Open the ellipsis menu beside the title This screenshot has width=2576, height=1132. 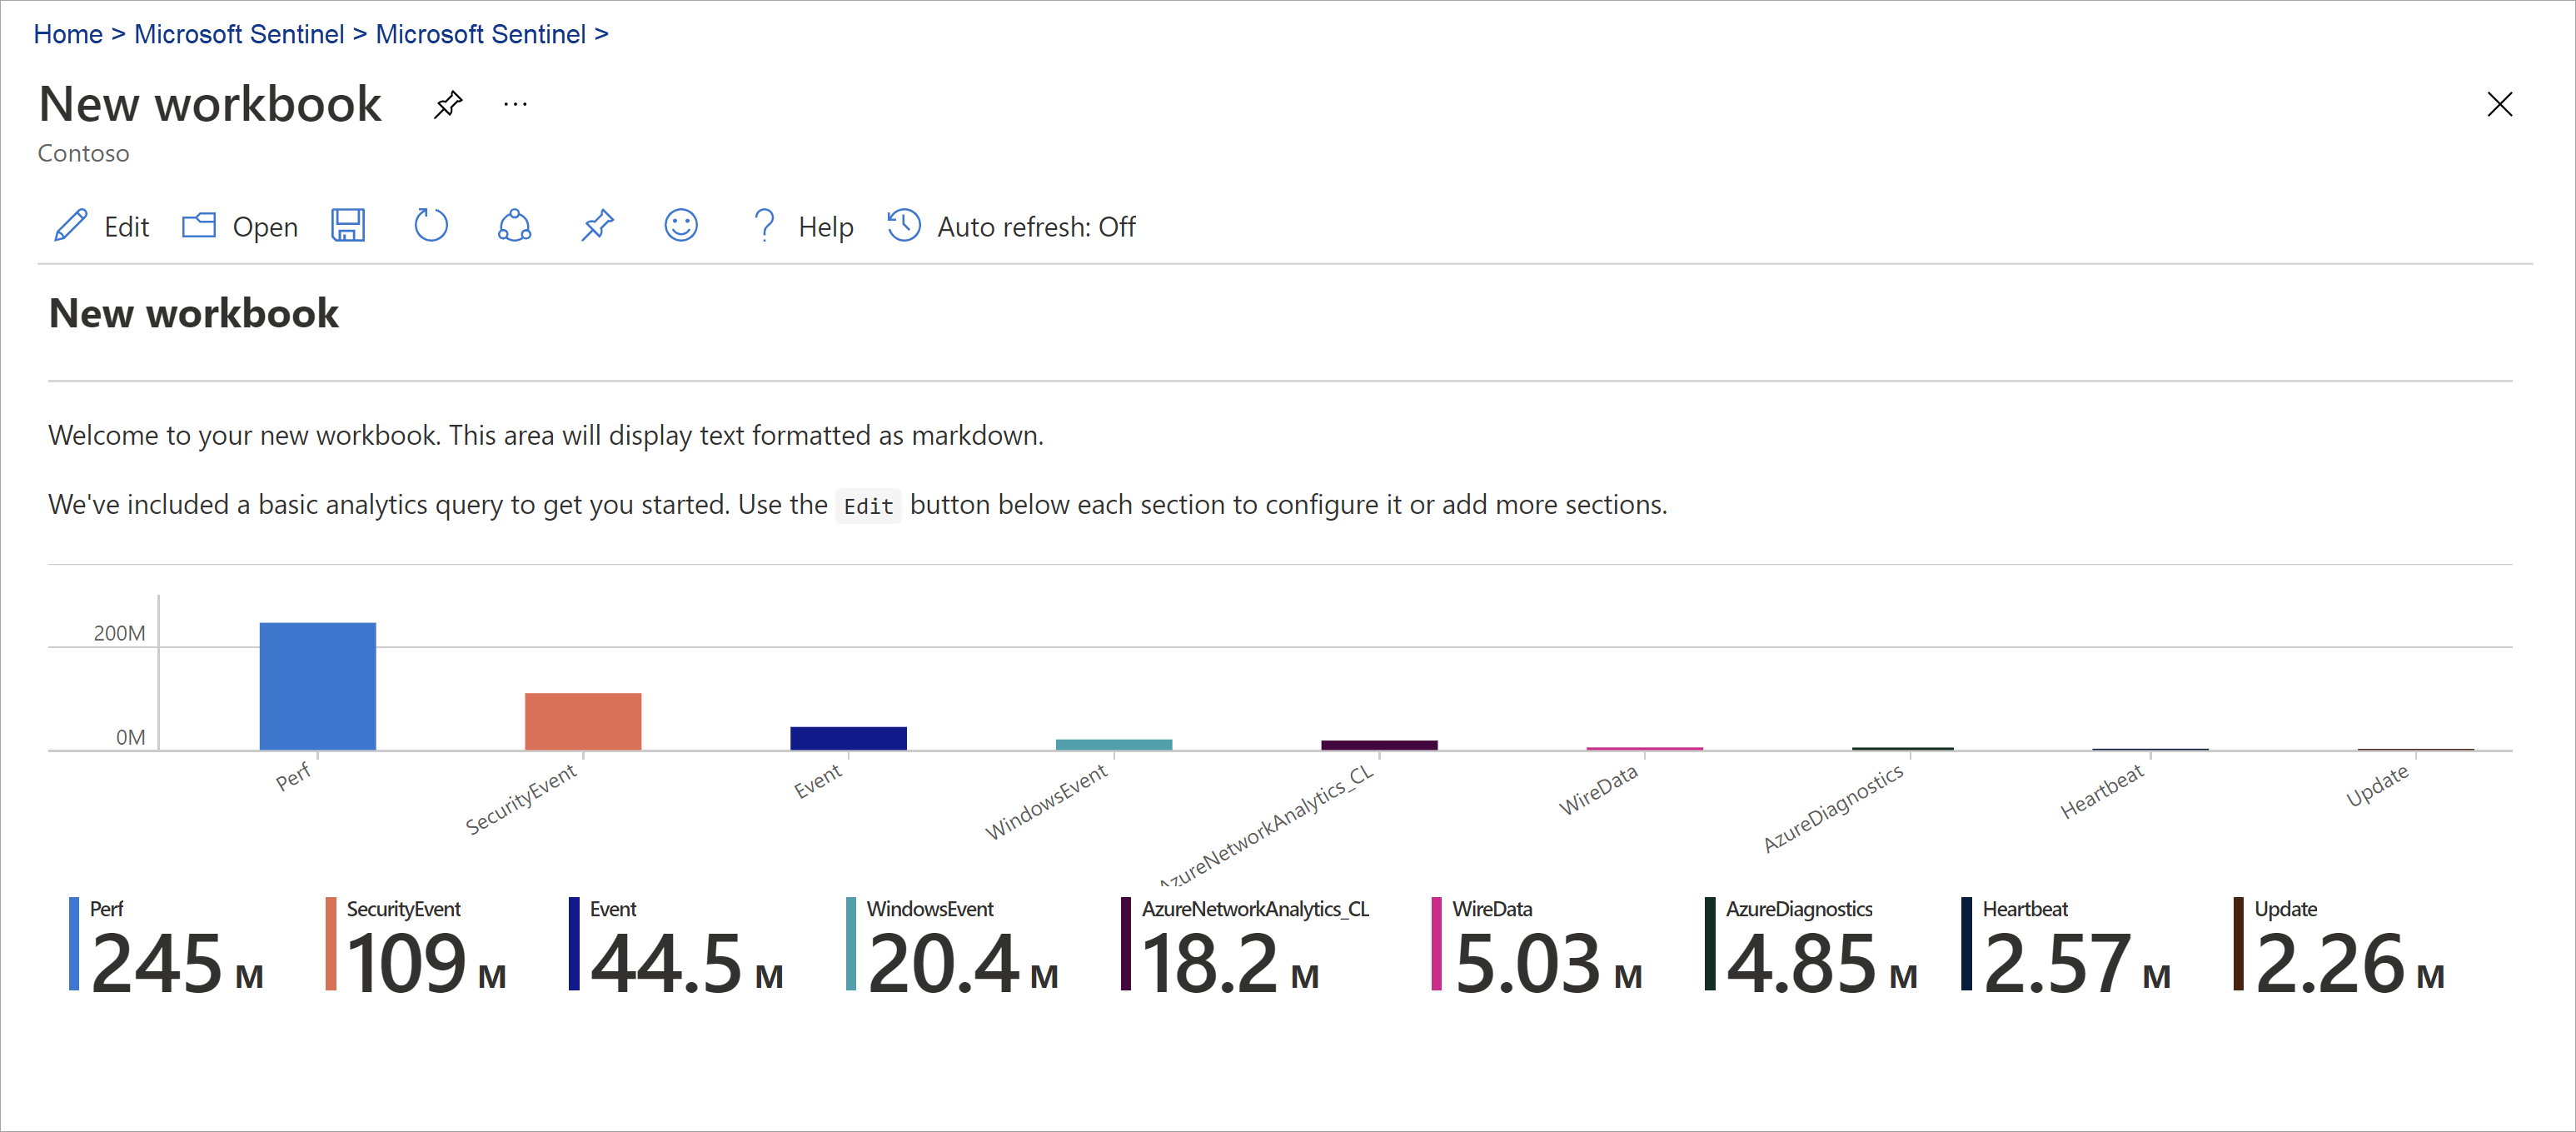[515, 105]
